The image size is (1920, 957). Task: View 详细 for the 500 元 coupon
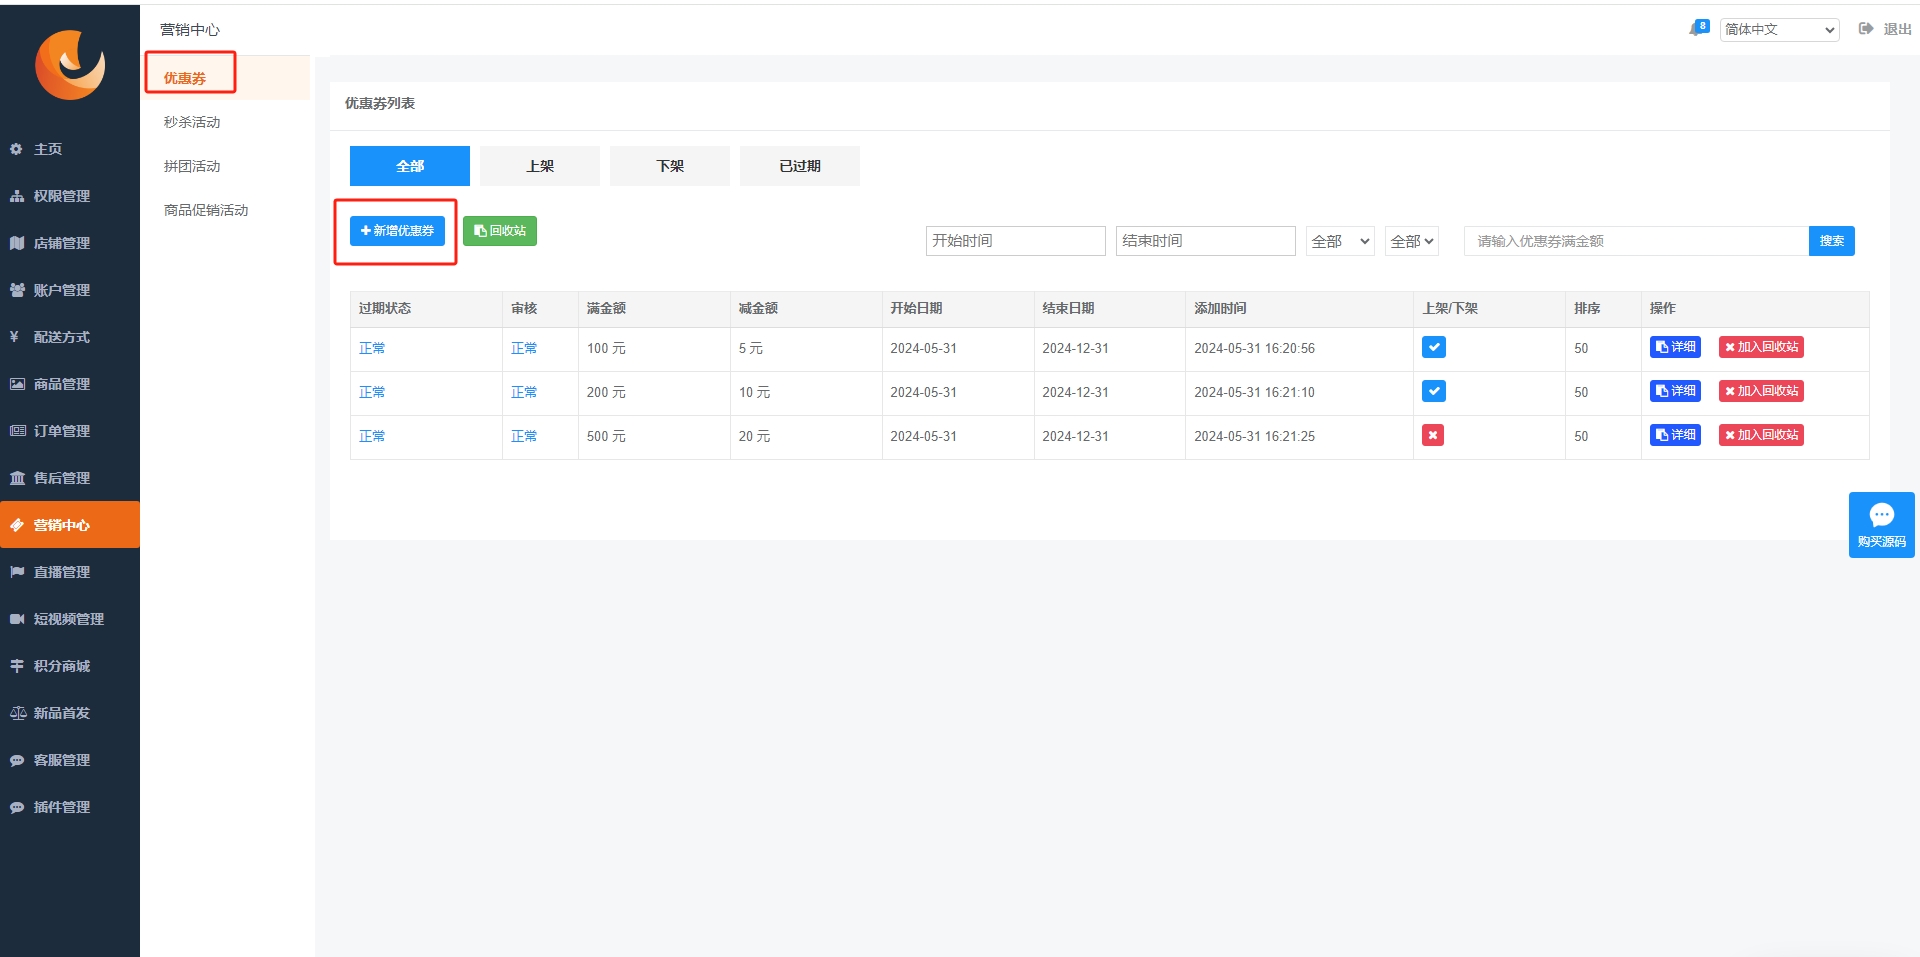click(1675, 435)
